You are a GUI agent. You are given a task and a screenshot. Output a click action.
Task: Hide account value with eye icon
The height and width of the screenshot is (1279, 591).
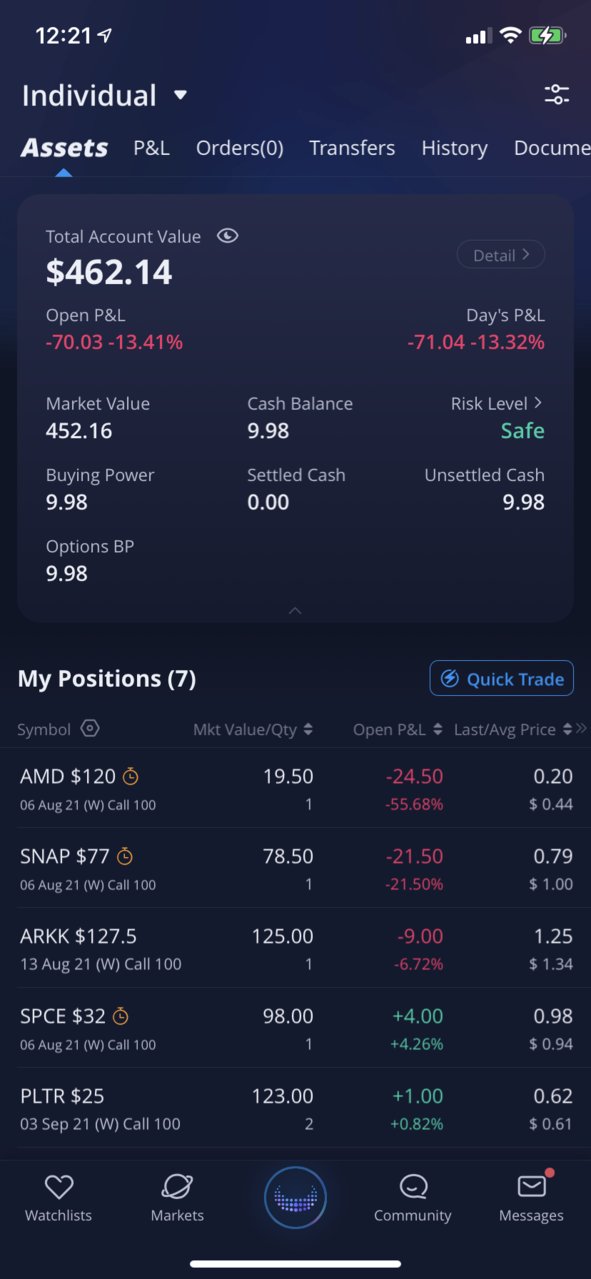coord(228,236)
